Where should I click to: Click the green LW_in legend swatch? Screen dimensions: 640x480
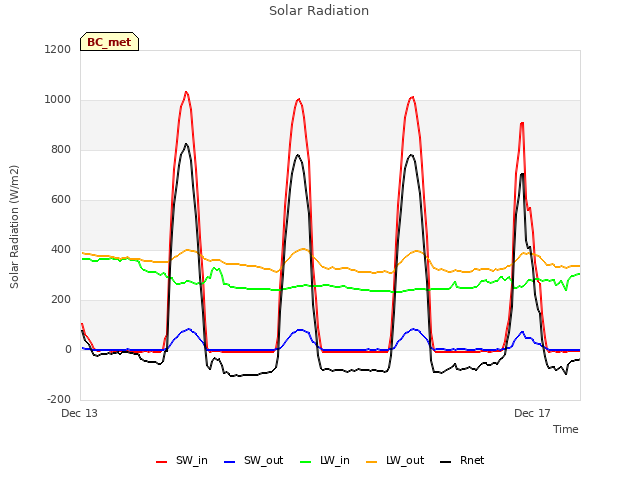pos(305,462)
